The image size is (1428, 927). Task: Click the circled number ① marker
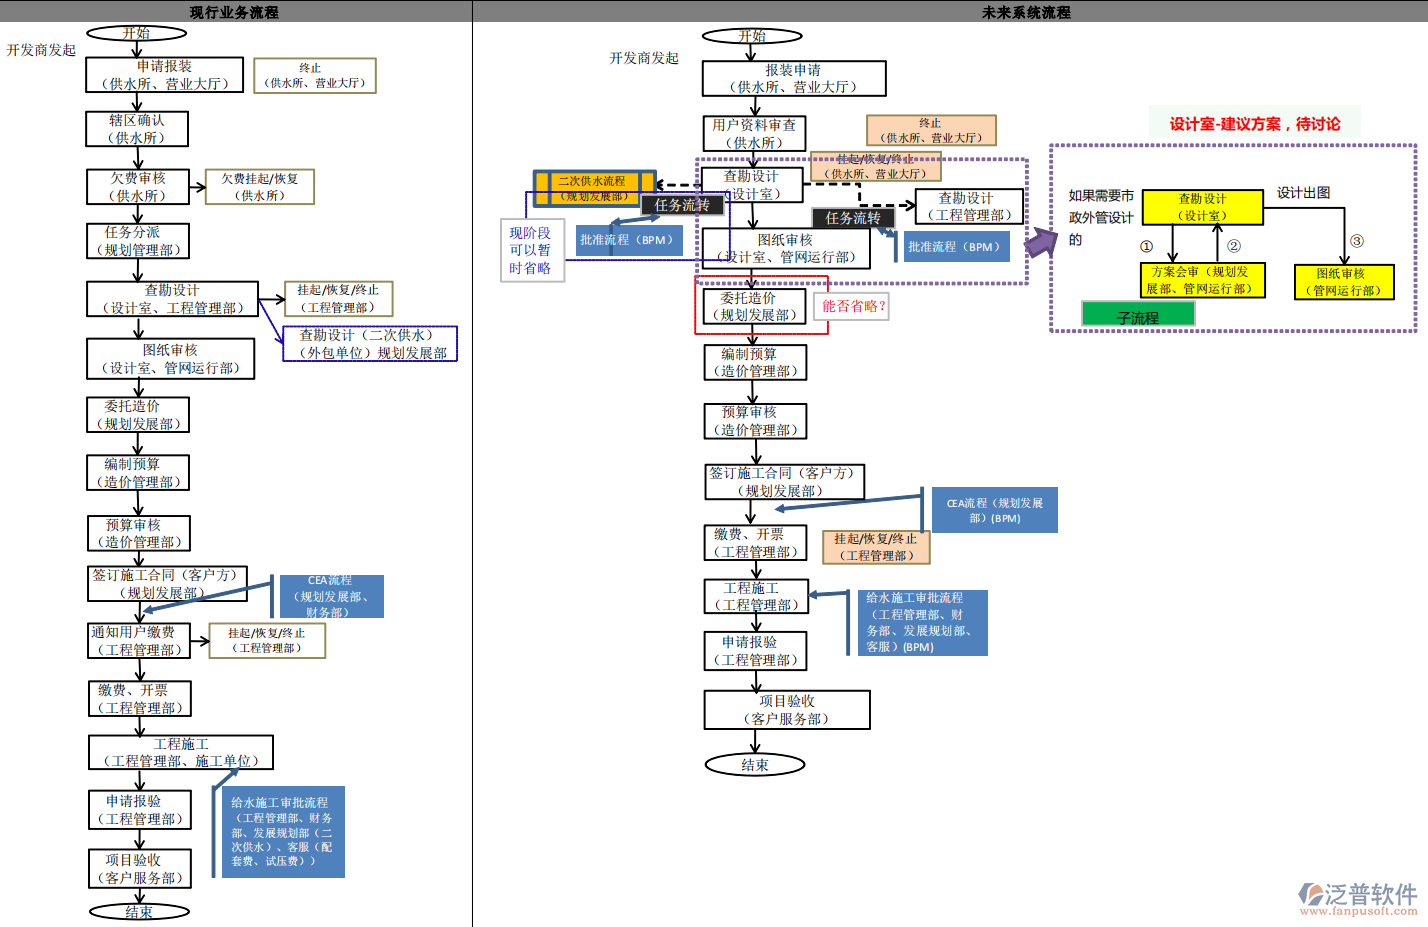(x=1146, y=246)
